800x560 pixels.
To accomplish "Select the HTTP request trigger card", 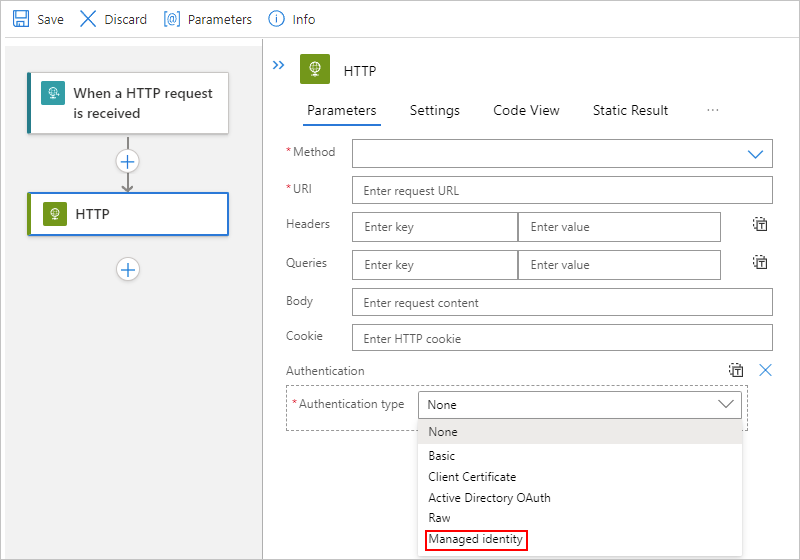I will pos(128,103).
